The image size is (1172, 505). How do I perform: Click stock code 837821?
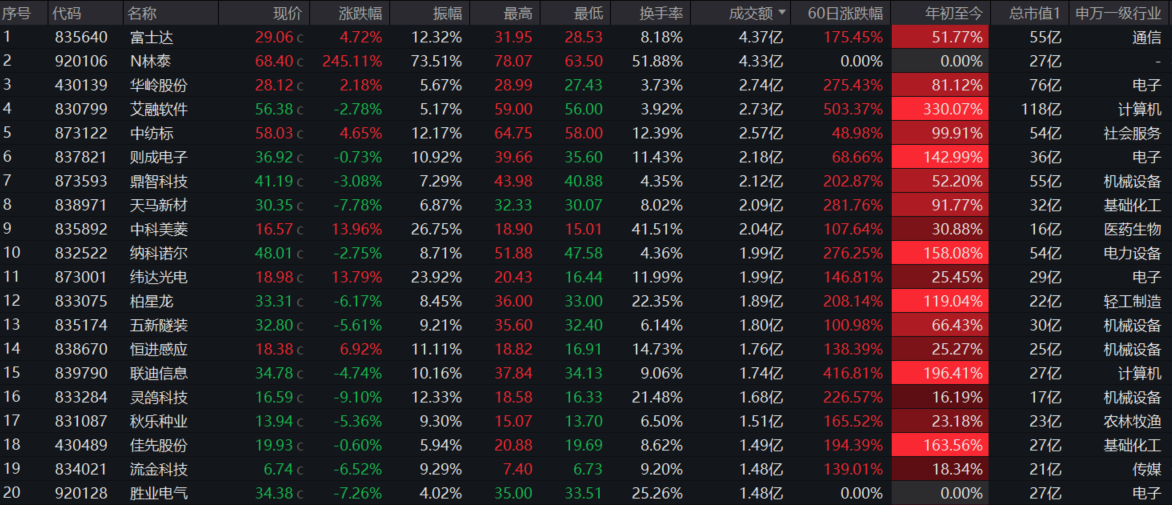81,157
